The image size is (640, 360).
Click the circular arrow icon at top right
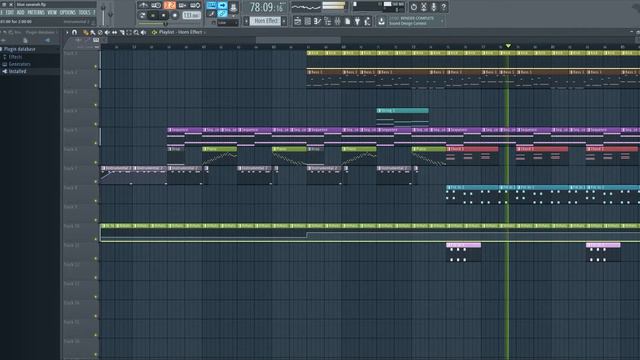tap(413, 7)
